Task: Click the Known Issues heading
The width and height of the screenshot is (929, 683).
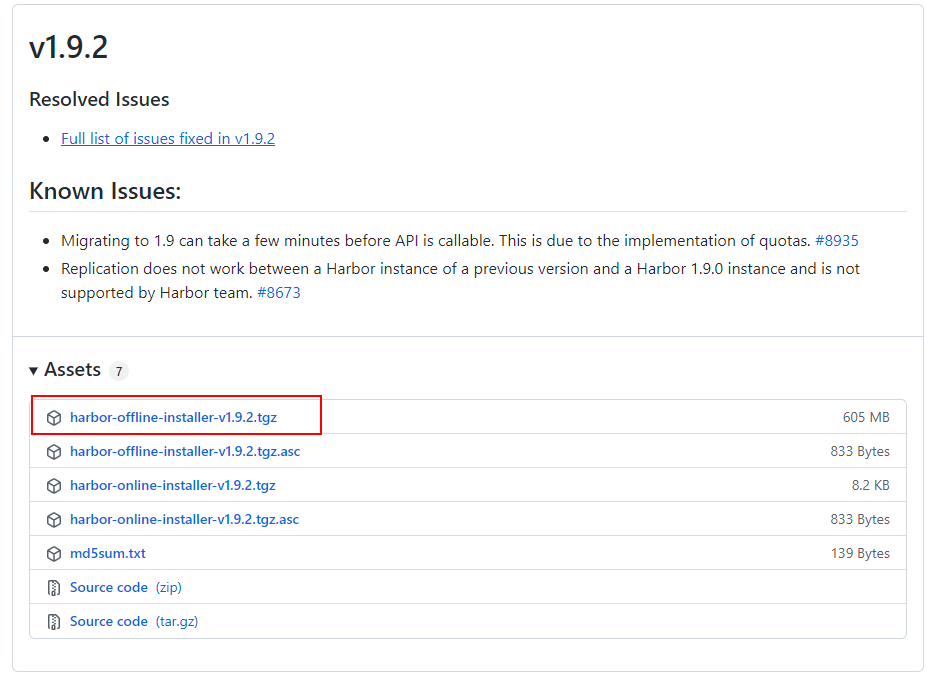Action: pos(105,191)
